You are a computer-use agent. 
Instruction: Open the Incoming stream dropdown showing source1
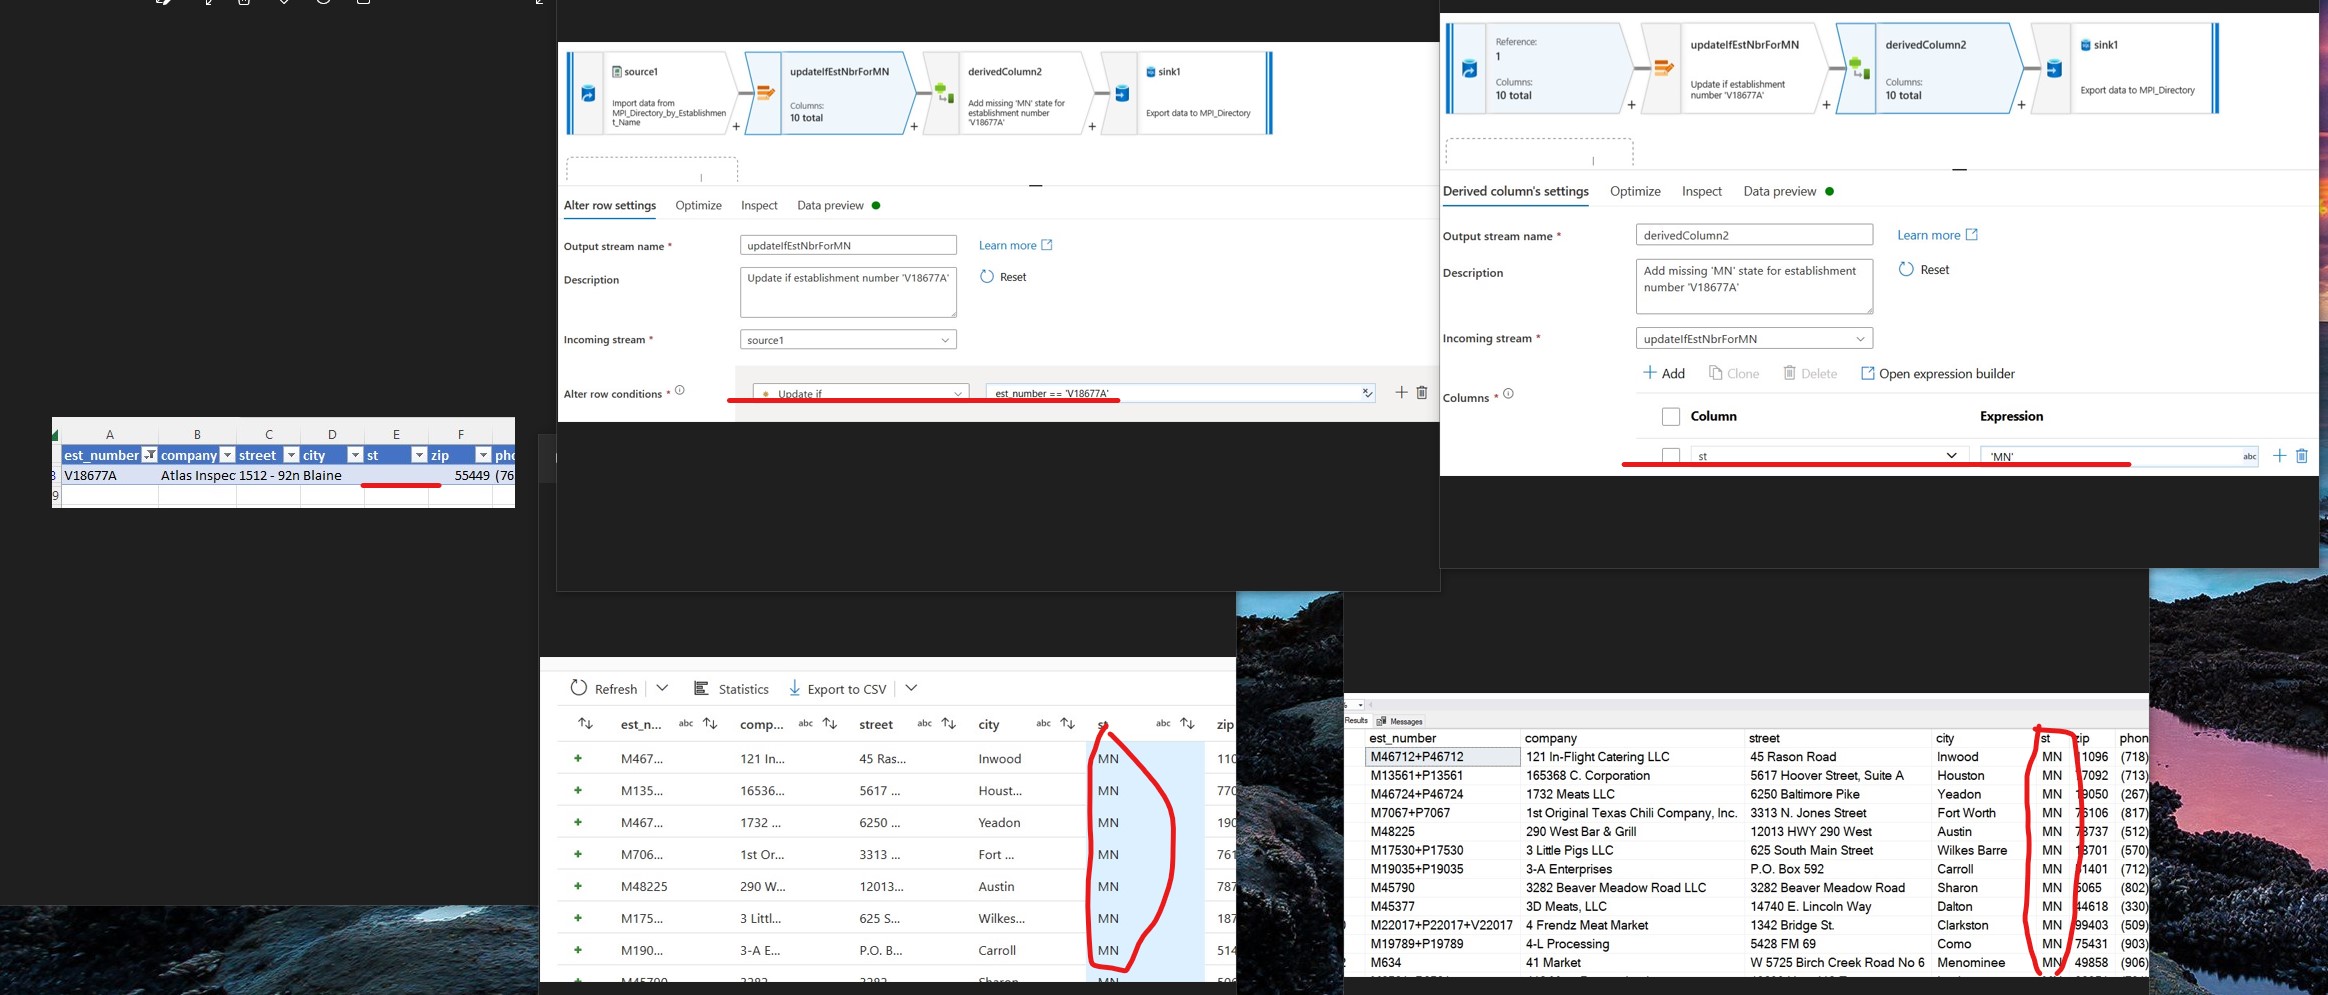tap(848, 339)
